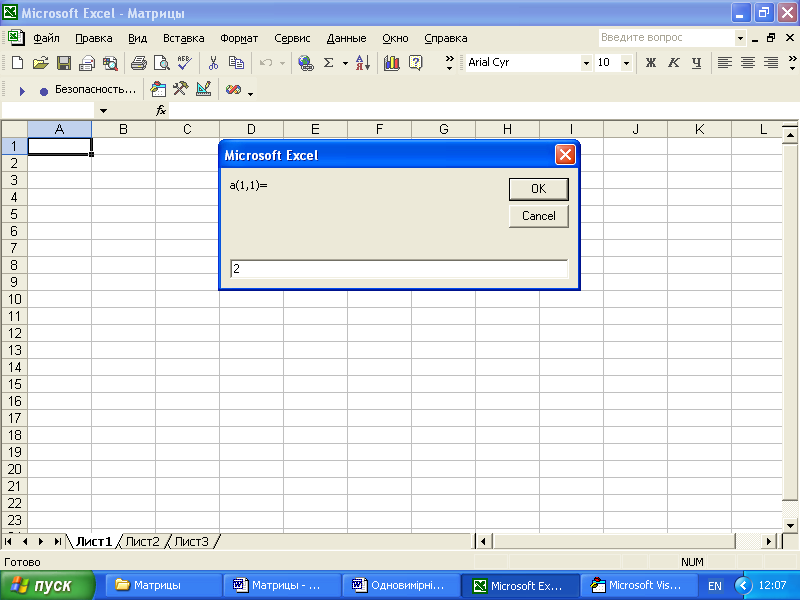This screenshot has height=600, width=800.
Task: Toggle underline formatting (Ч)
Action: pyautogui.click(x=696, y=63)
